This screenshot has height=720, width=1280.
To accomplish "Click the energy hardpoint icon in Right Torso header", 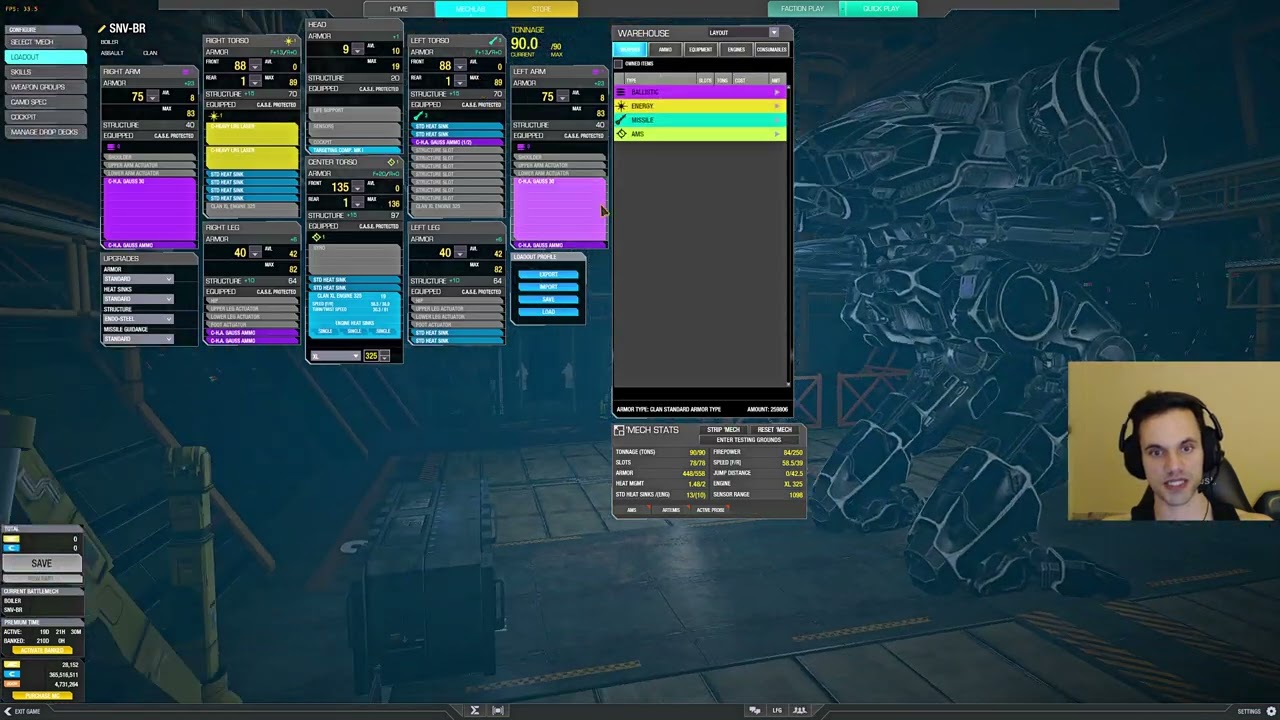I will (289, 41).
